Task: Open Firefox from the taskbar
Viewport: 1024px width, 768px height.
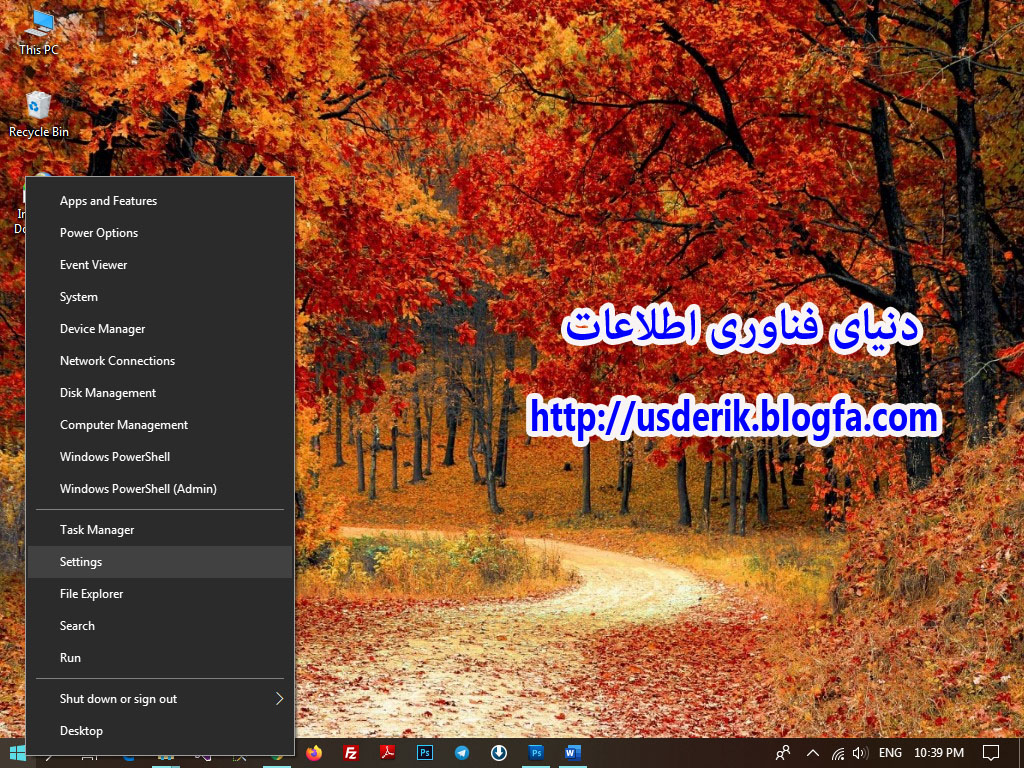Action: click(315, 753)
